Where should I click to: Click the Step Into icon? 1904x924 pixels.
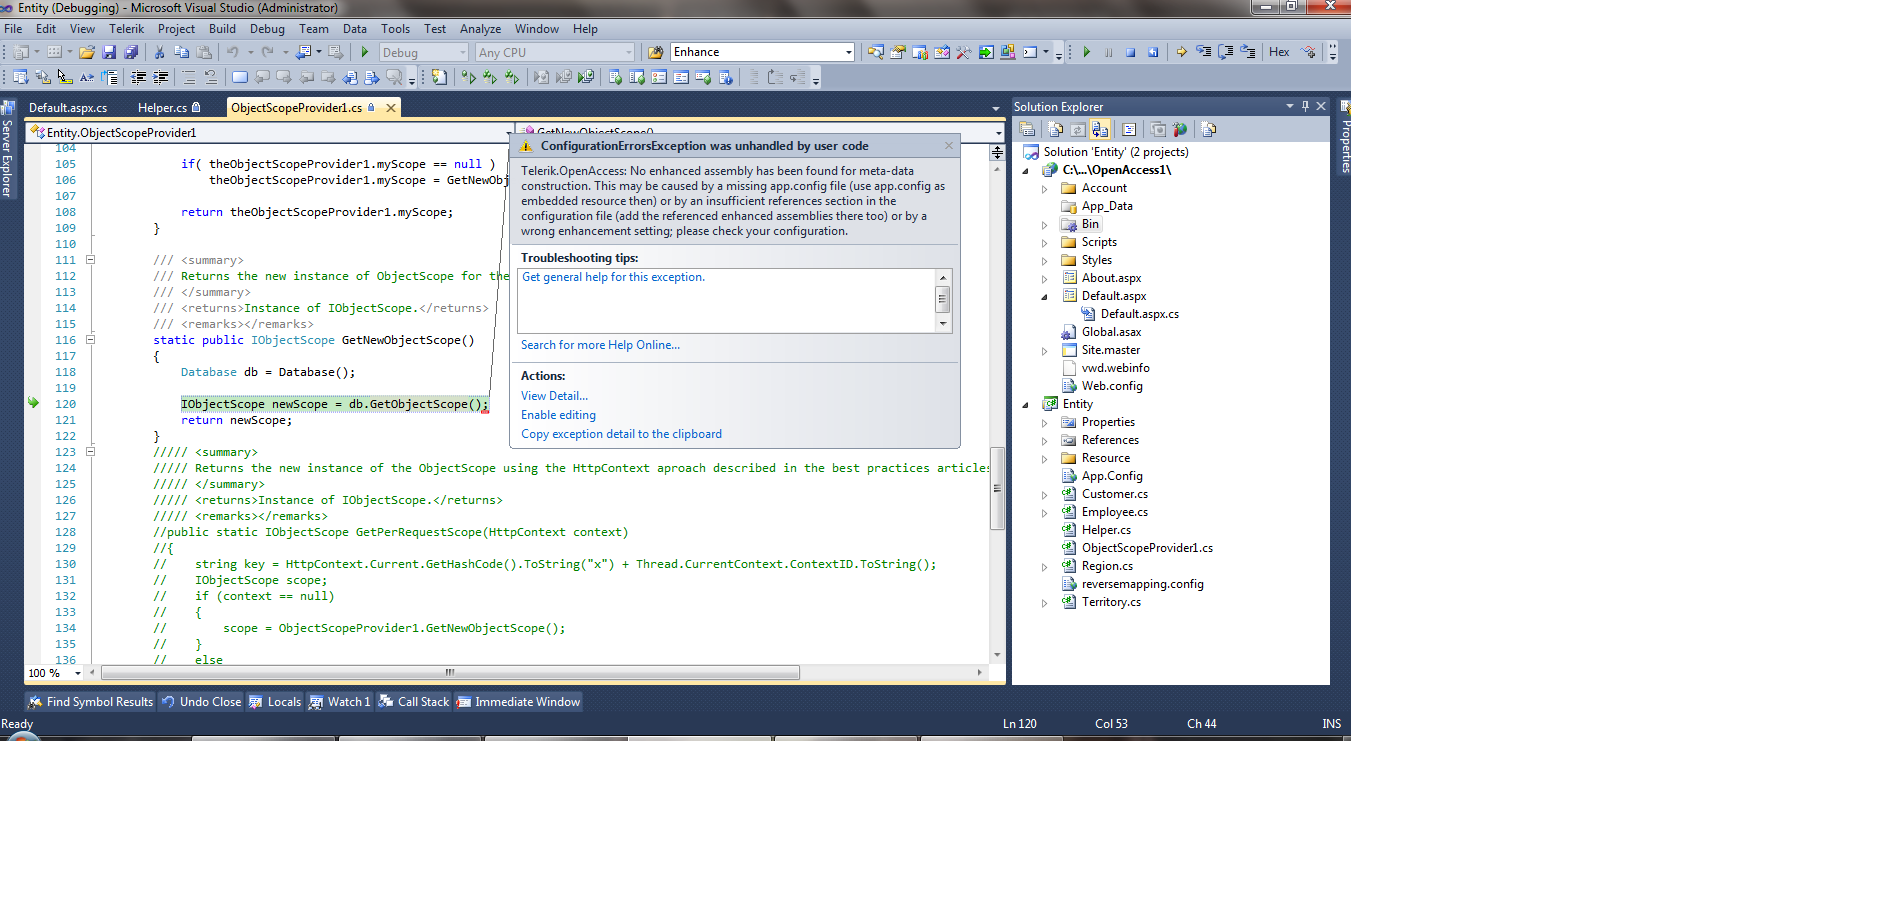coord(1204,52)
